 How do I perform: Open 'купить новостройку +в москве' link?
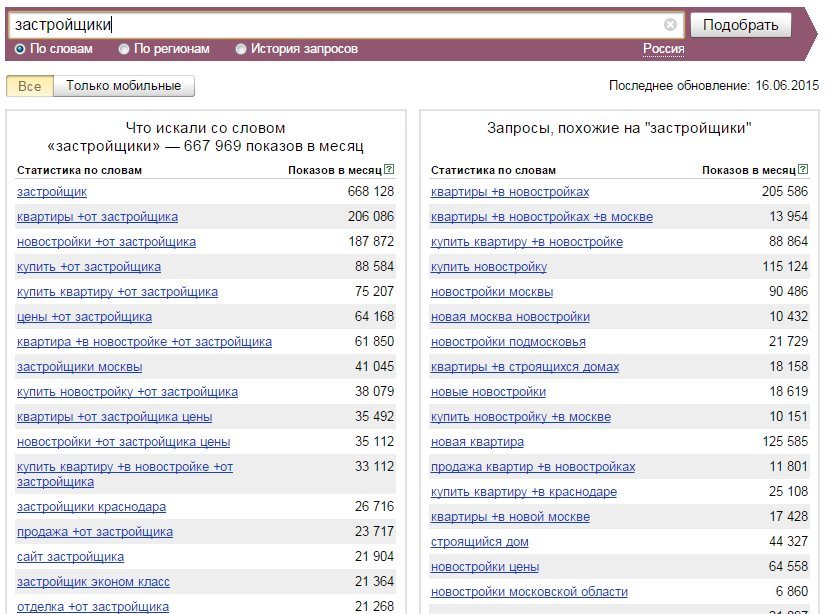[521, 417]
